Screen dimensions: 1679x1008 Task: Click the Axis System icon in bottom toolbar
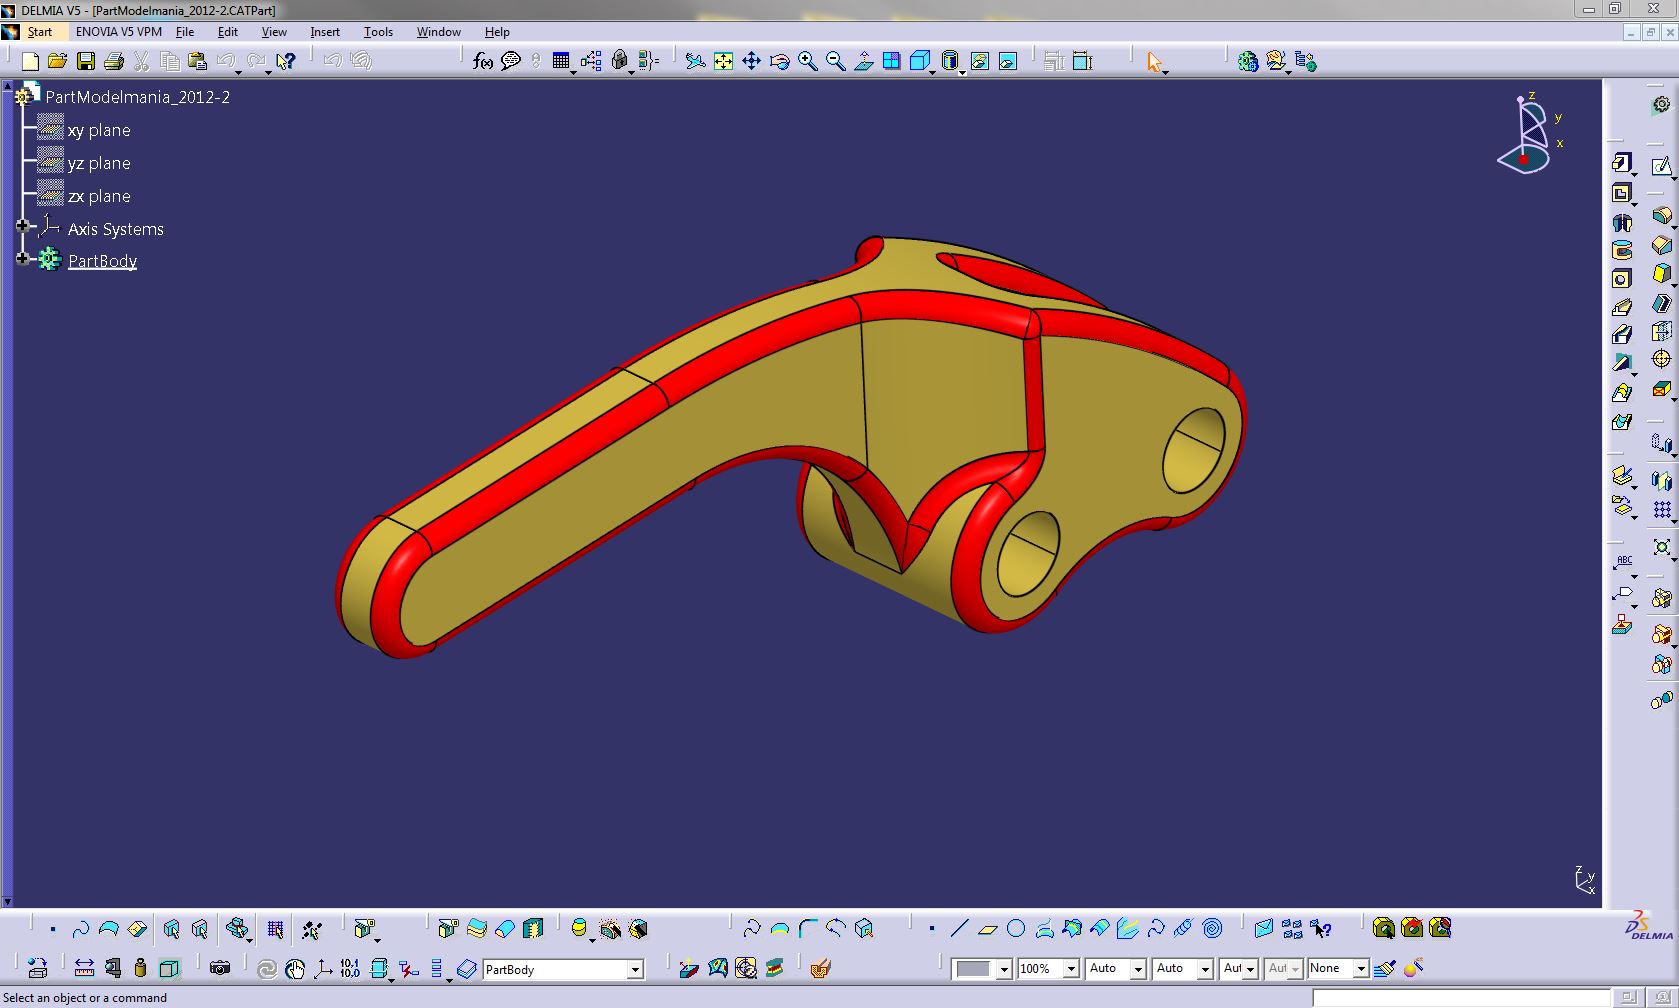tap(323, 968)
